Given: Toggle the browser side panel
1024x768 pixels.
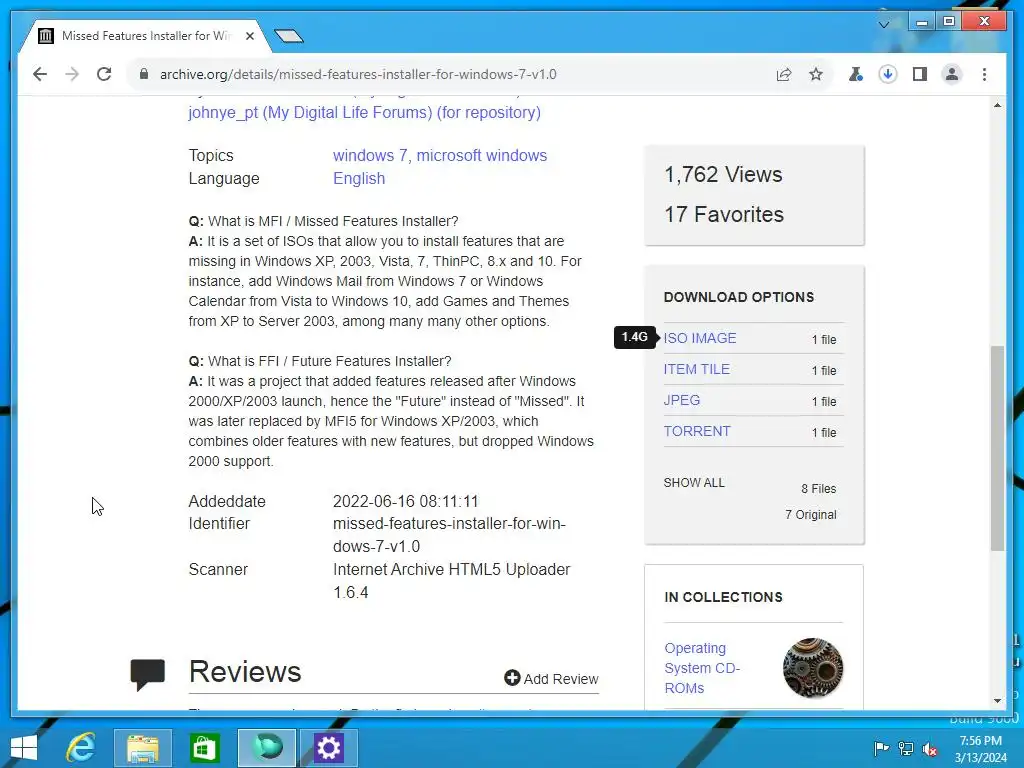Looking at the screenshot, I should click(920, 74).
